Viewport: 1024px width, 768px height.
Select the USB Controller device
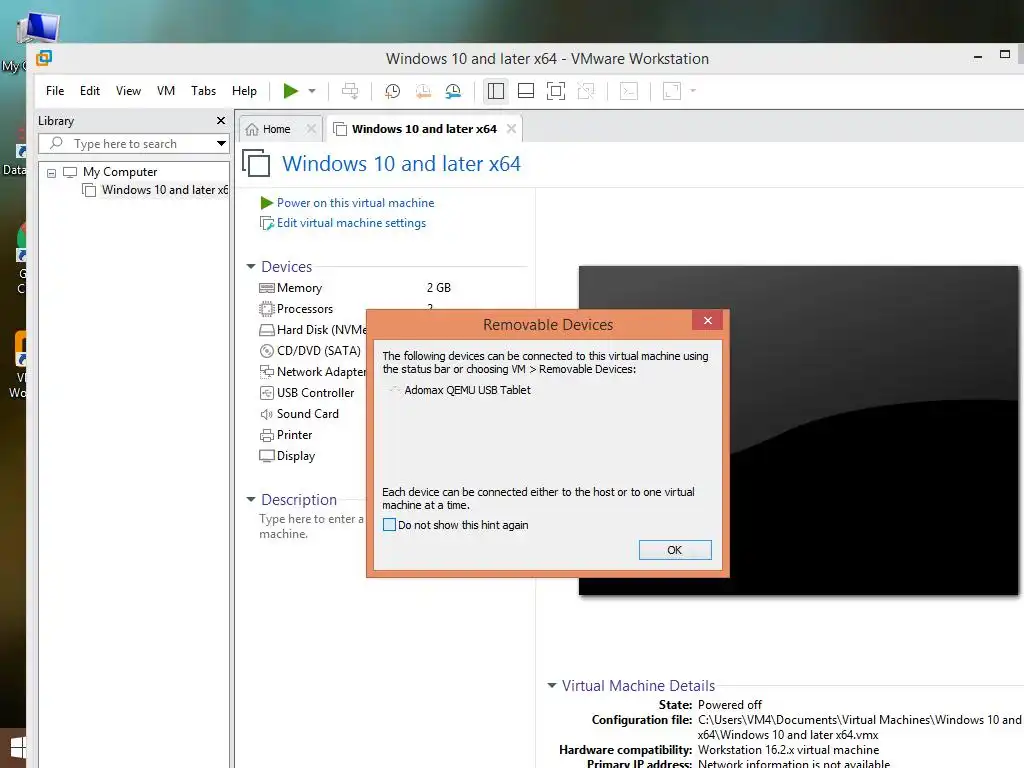(x=307, y=392)
